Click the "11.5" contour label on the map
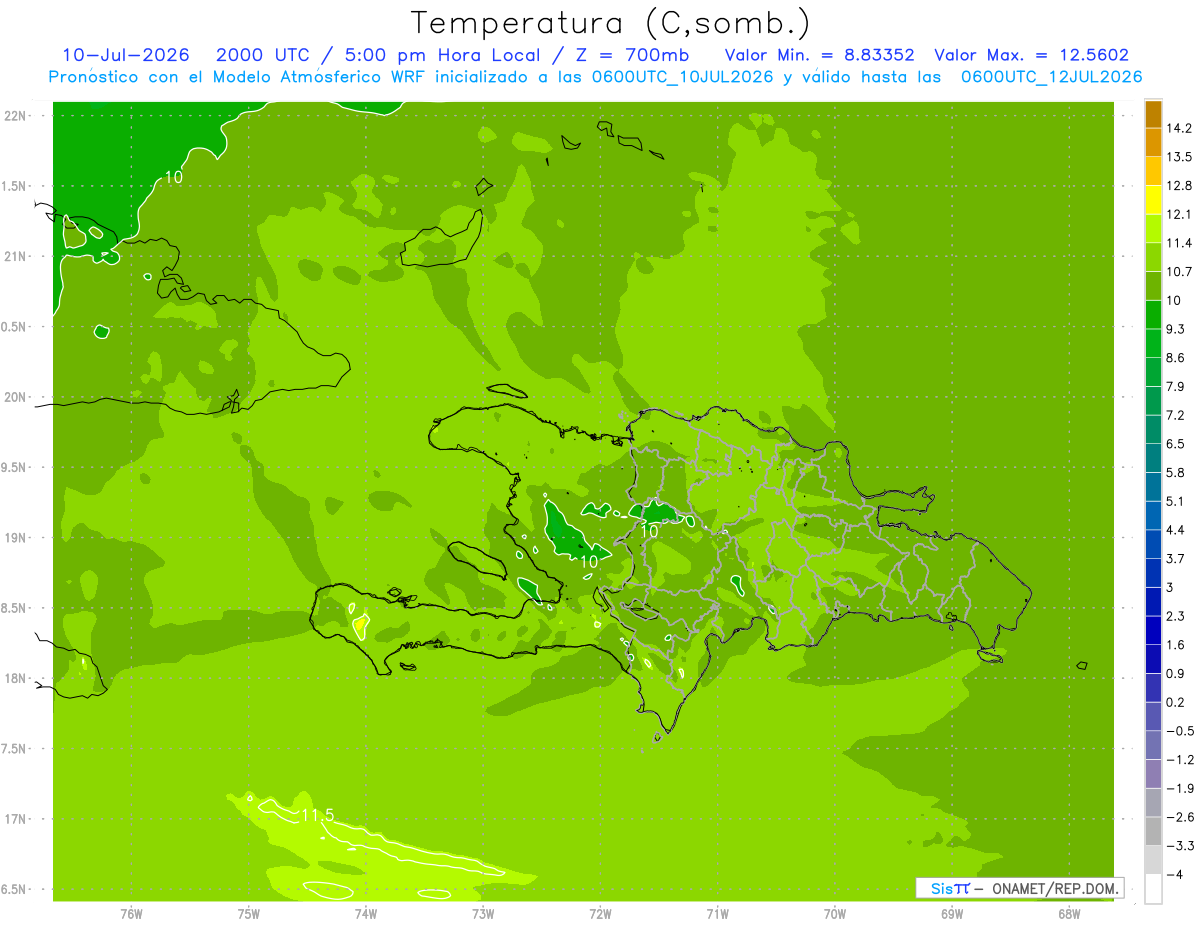Image resolution: width=1200 pixels, height=927 pixels. click(318, 816)
